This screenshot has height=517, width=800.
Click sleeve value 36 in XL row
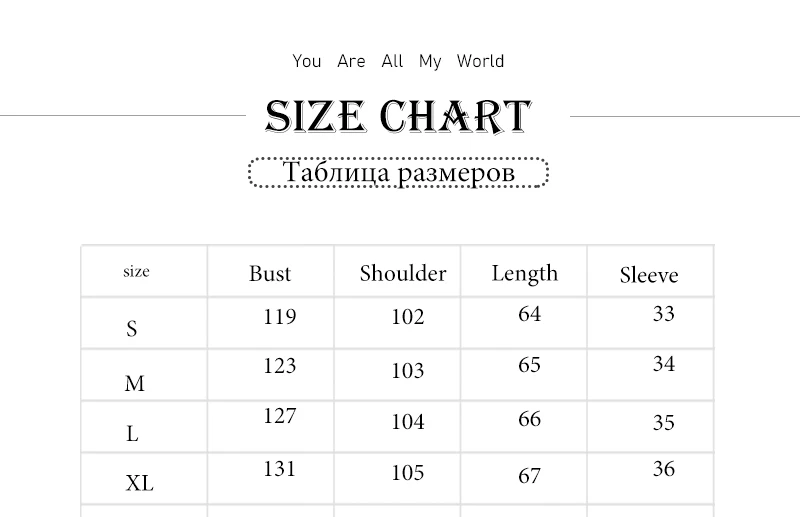pos(664,469)
